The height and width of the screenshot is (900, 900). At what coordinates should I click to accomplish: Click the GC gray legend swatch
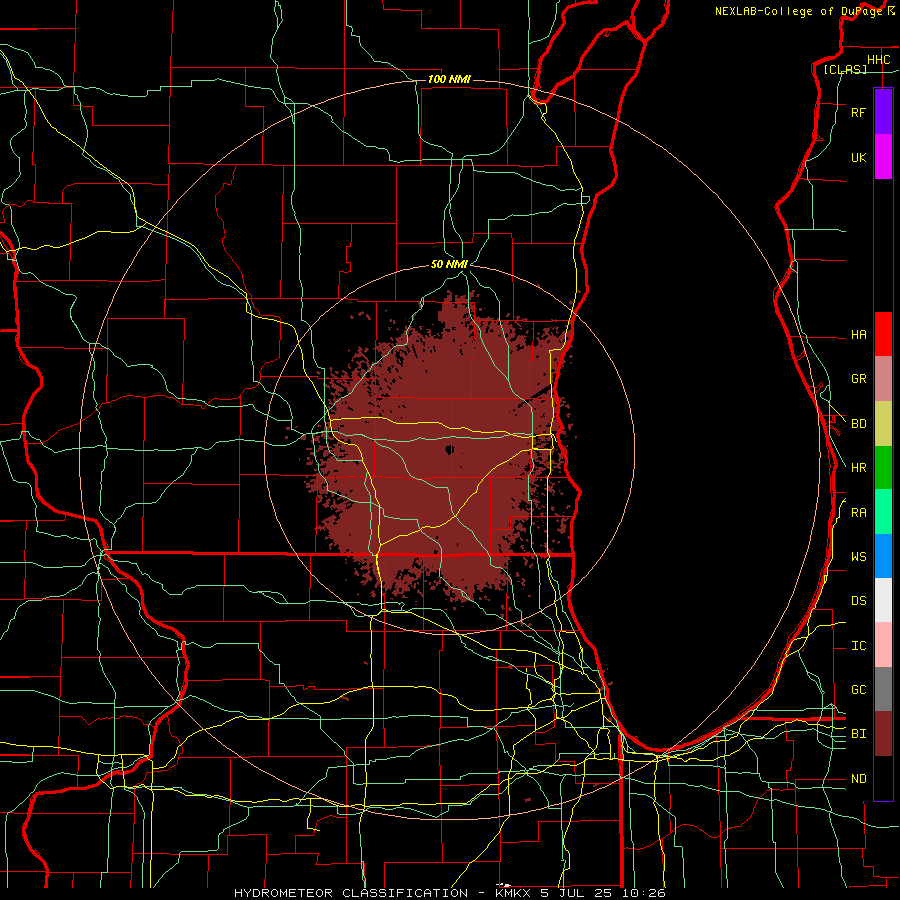[x=883, y=689]
